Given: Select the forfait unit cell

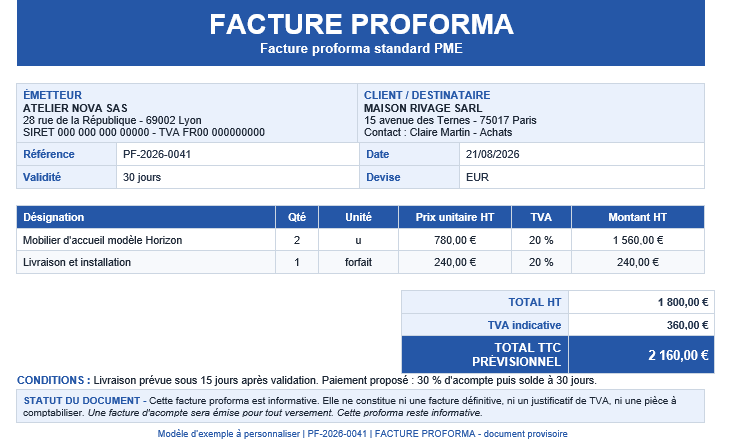Looking at the screenshot, I should pyautogui.click(x=358, y=263).
